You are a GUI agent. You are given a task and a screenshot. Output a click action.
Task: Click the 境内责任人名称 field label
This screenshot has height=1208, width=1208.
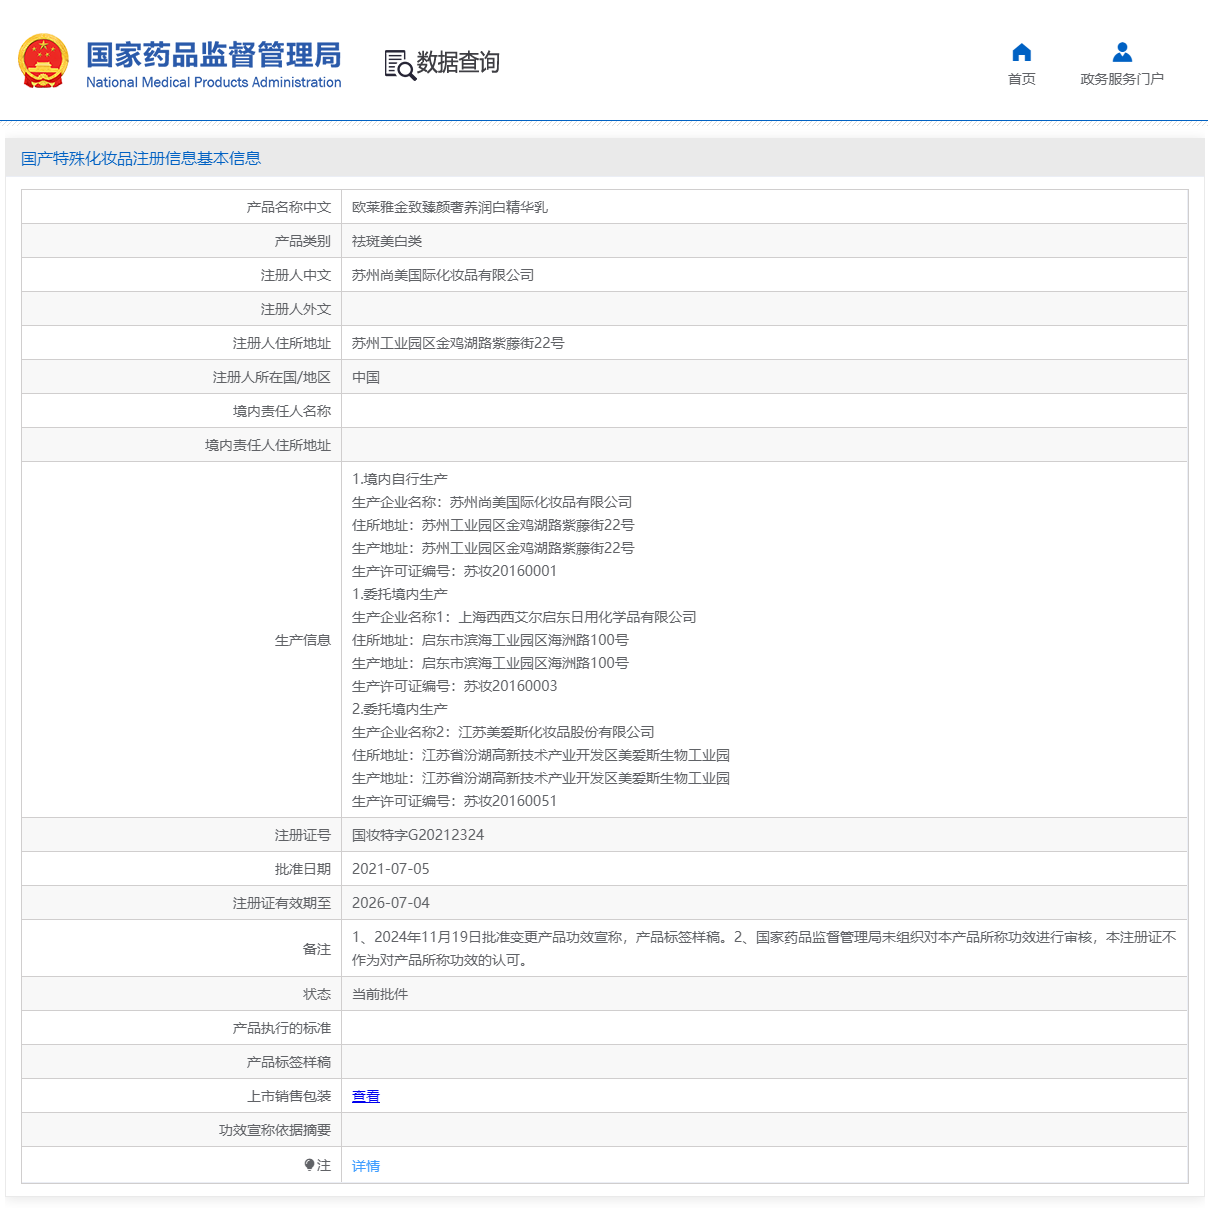coord(282,411)
